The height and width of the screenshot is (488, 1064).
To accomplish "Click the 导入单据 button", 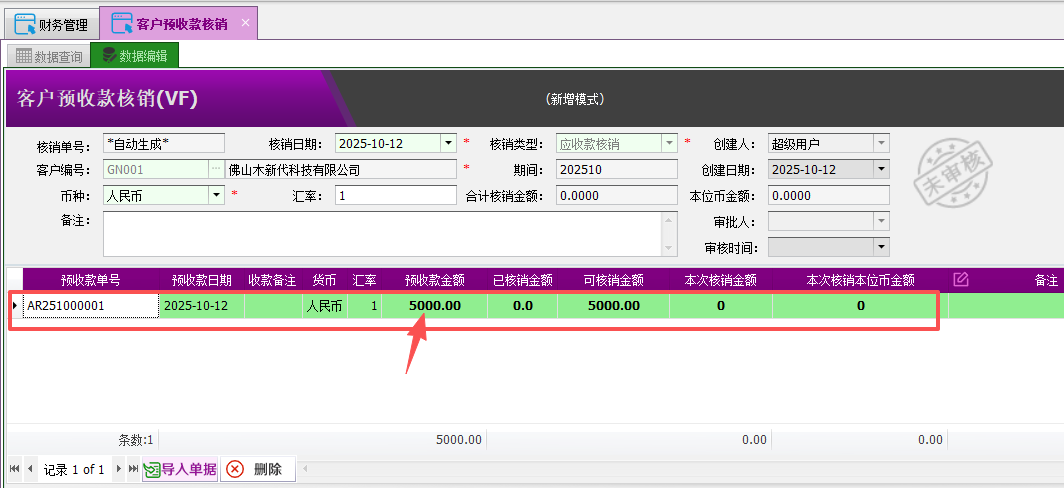I will coord(179,469).
